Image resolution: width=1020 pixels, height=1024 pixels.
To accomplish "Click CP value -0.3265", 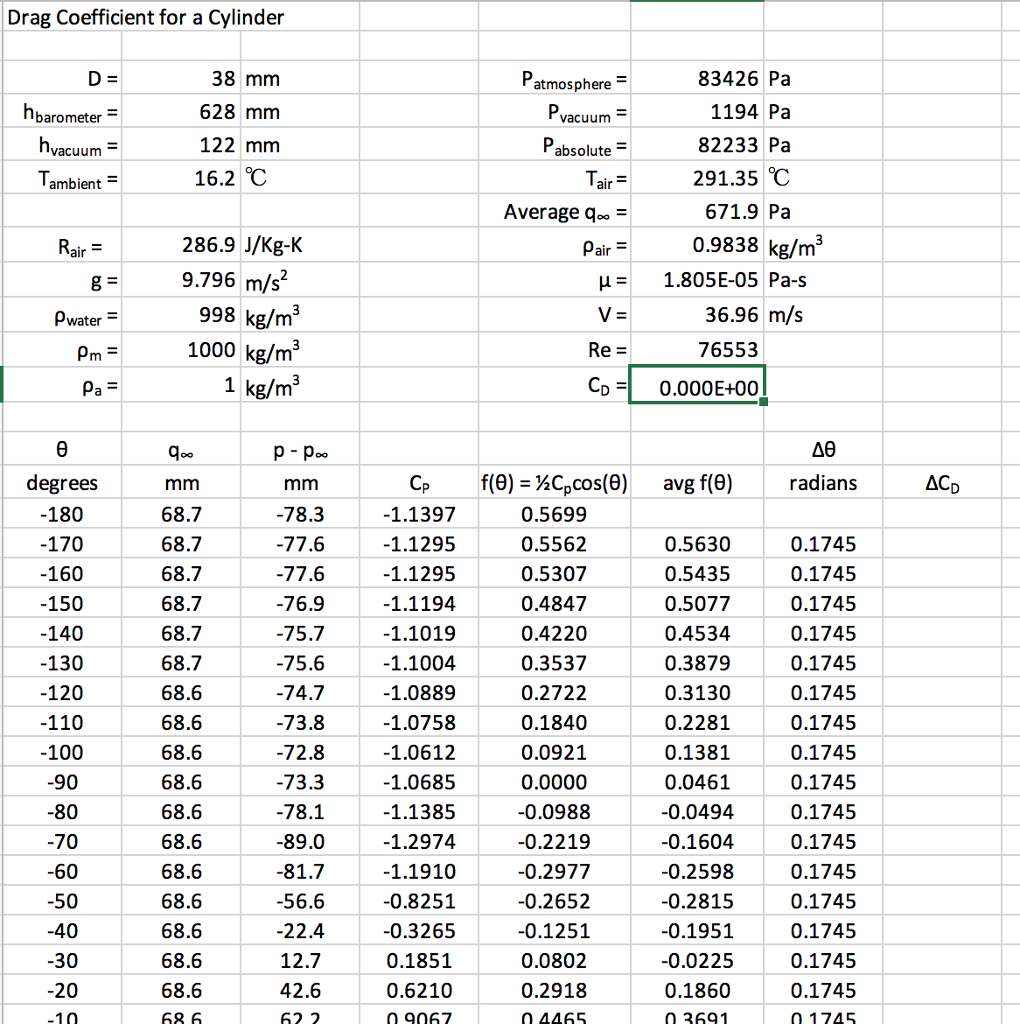I will (x=419, y=931).
